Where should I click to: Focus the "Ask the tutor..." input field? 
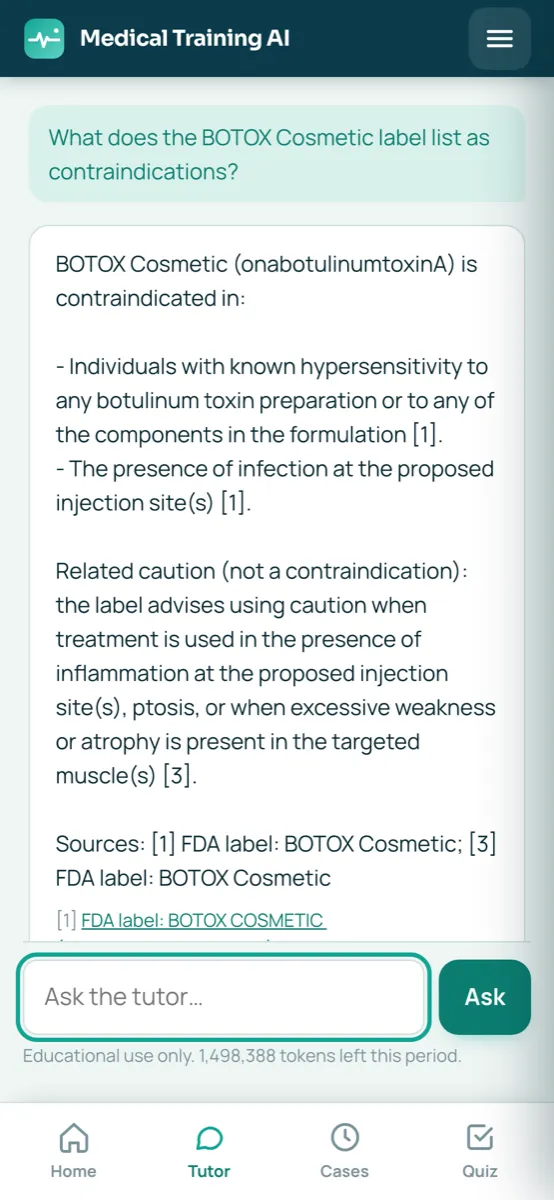224,997
